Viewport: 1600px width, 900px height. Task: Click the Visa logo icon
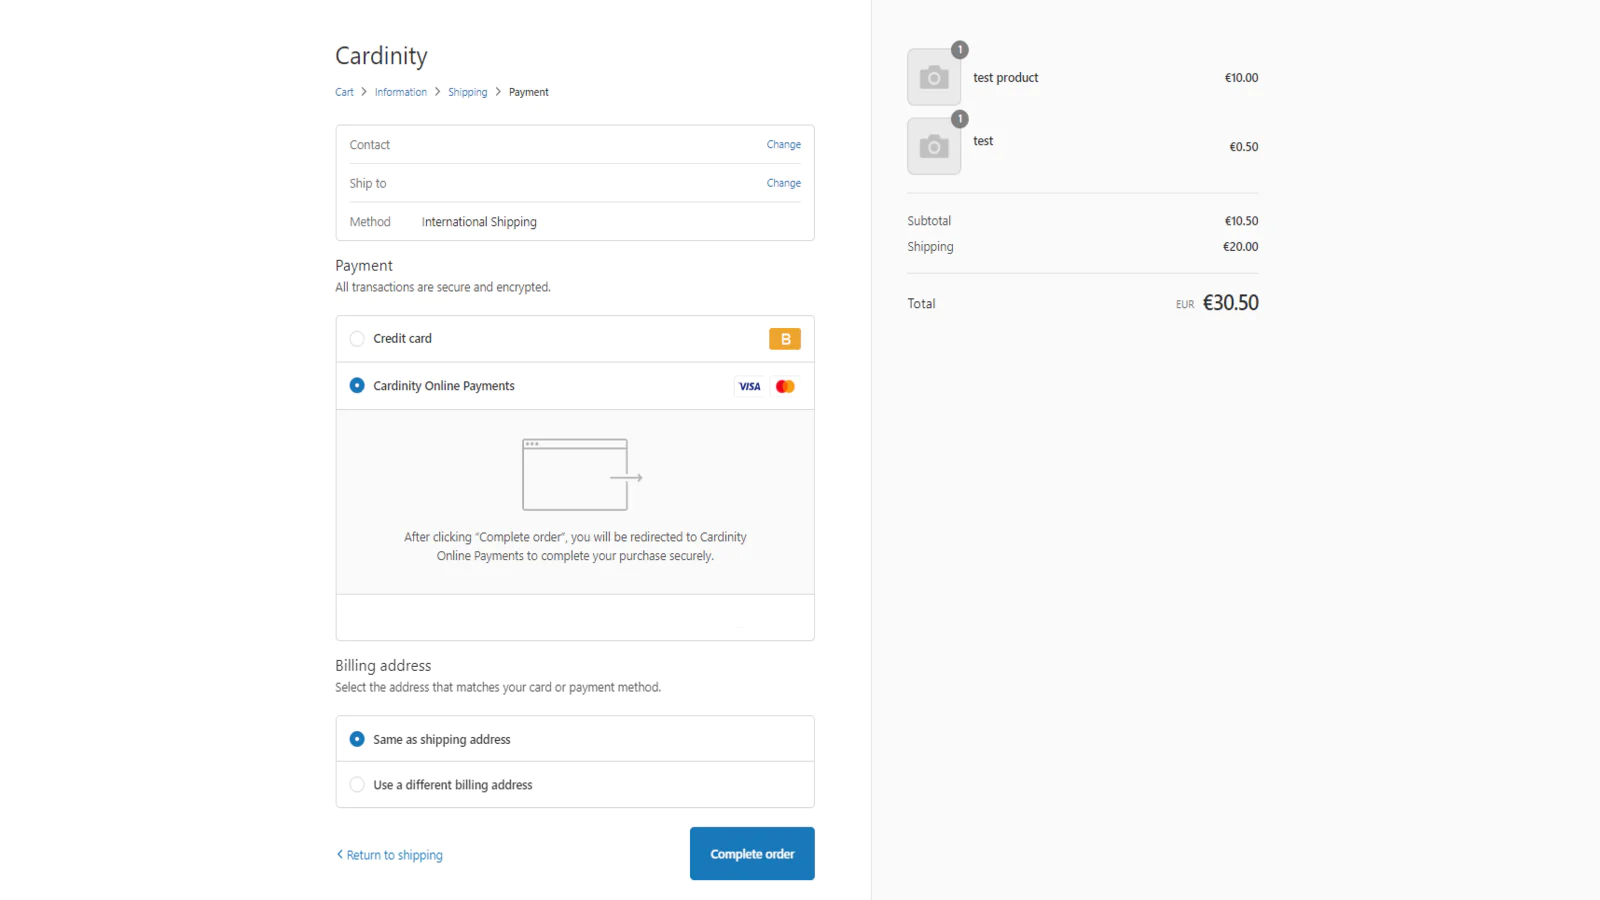(x=750, y=386)
